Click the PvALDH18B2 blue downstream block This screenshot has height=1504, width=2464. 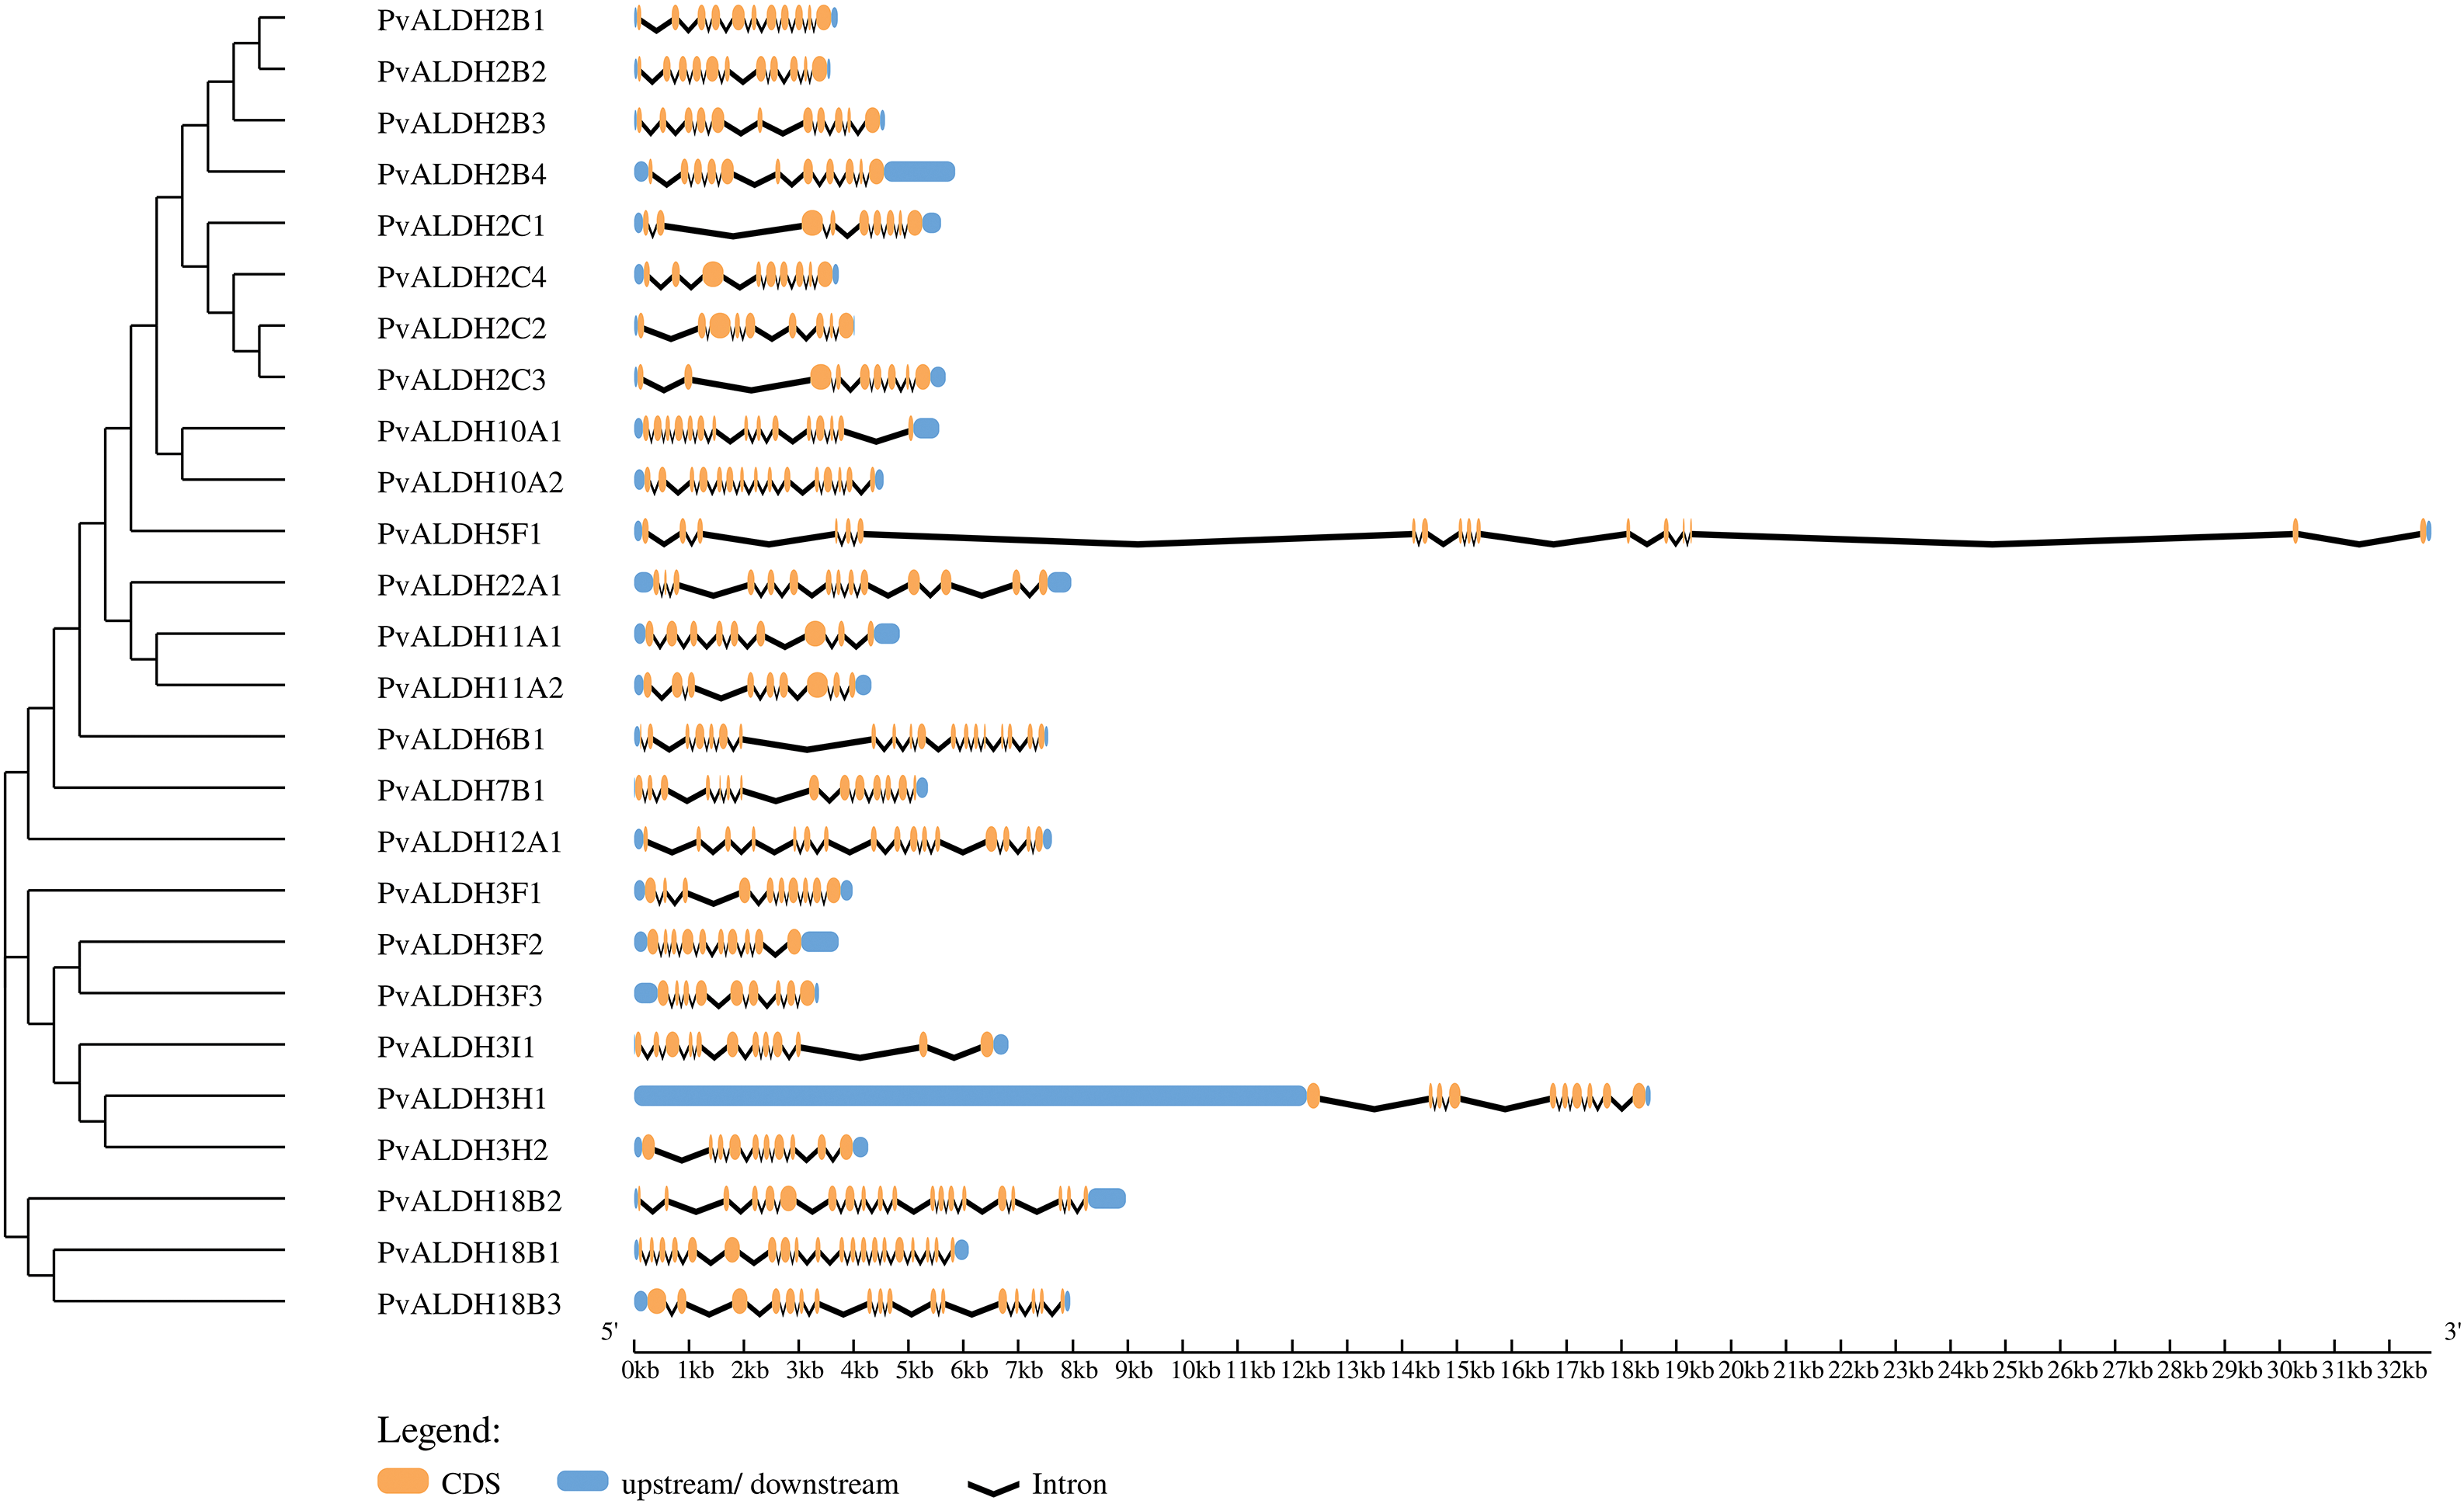point(1106,1198)
